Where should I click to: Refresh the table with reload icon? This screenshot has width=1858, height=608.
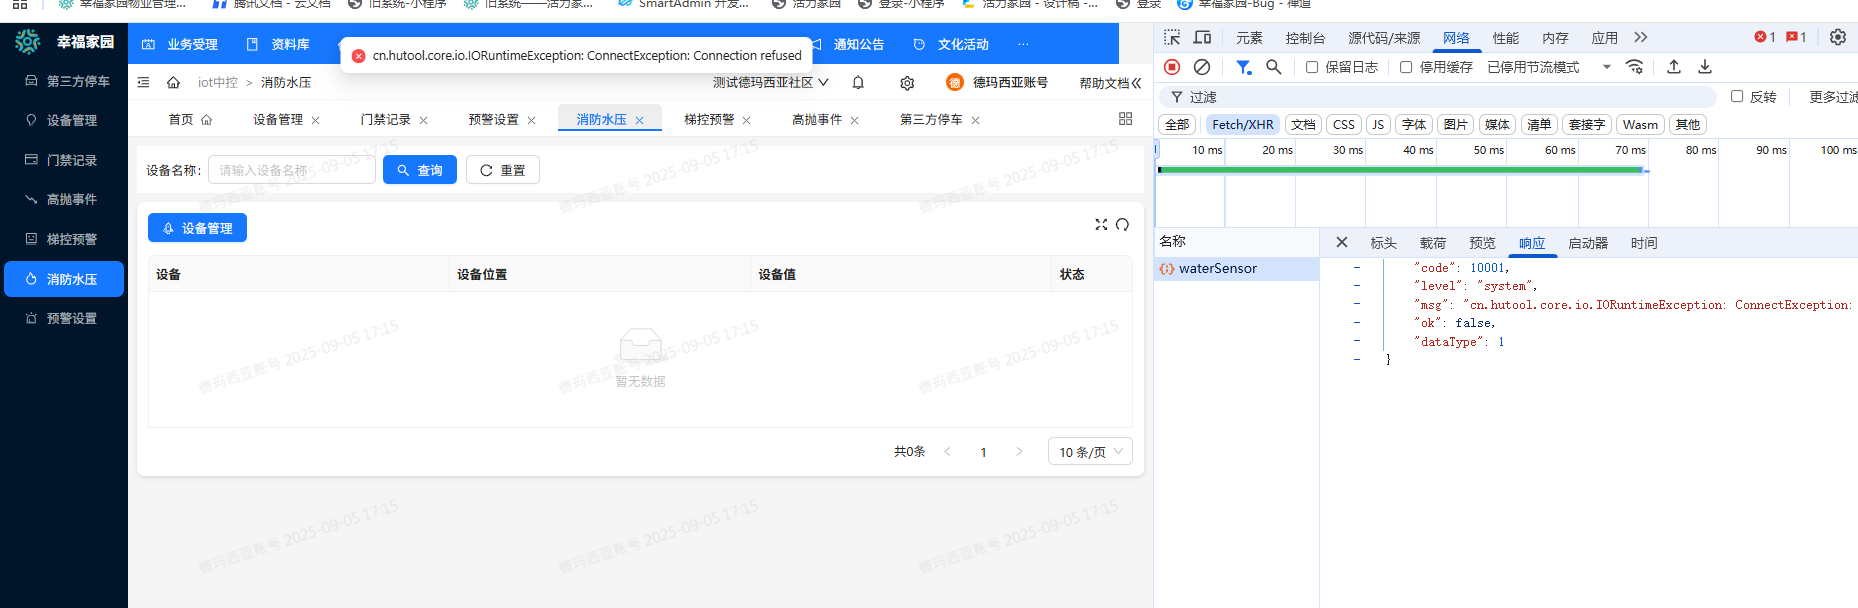pyautogui.click(x=1122, y=224)
